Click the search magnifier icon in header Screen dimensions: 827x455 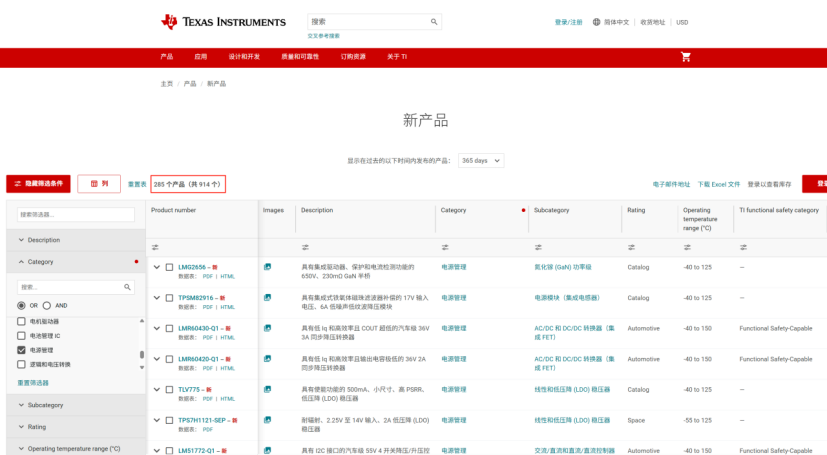coord(434,22)
